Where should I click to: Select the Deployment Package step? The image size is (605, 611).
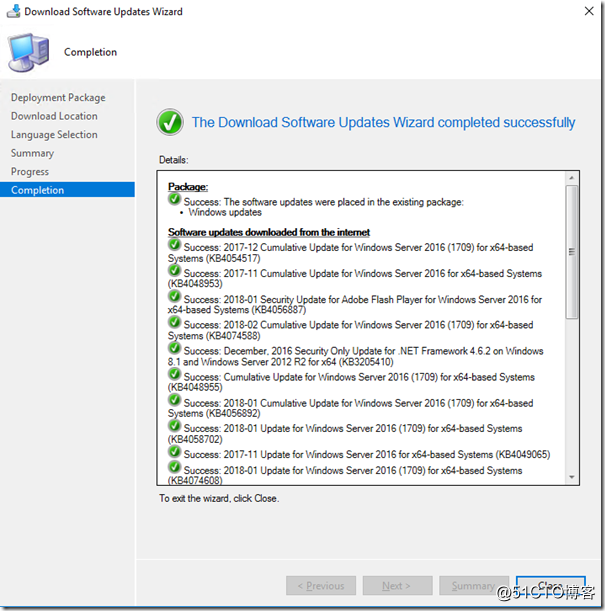point(58,97)
